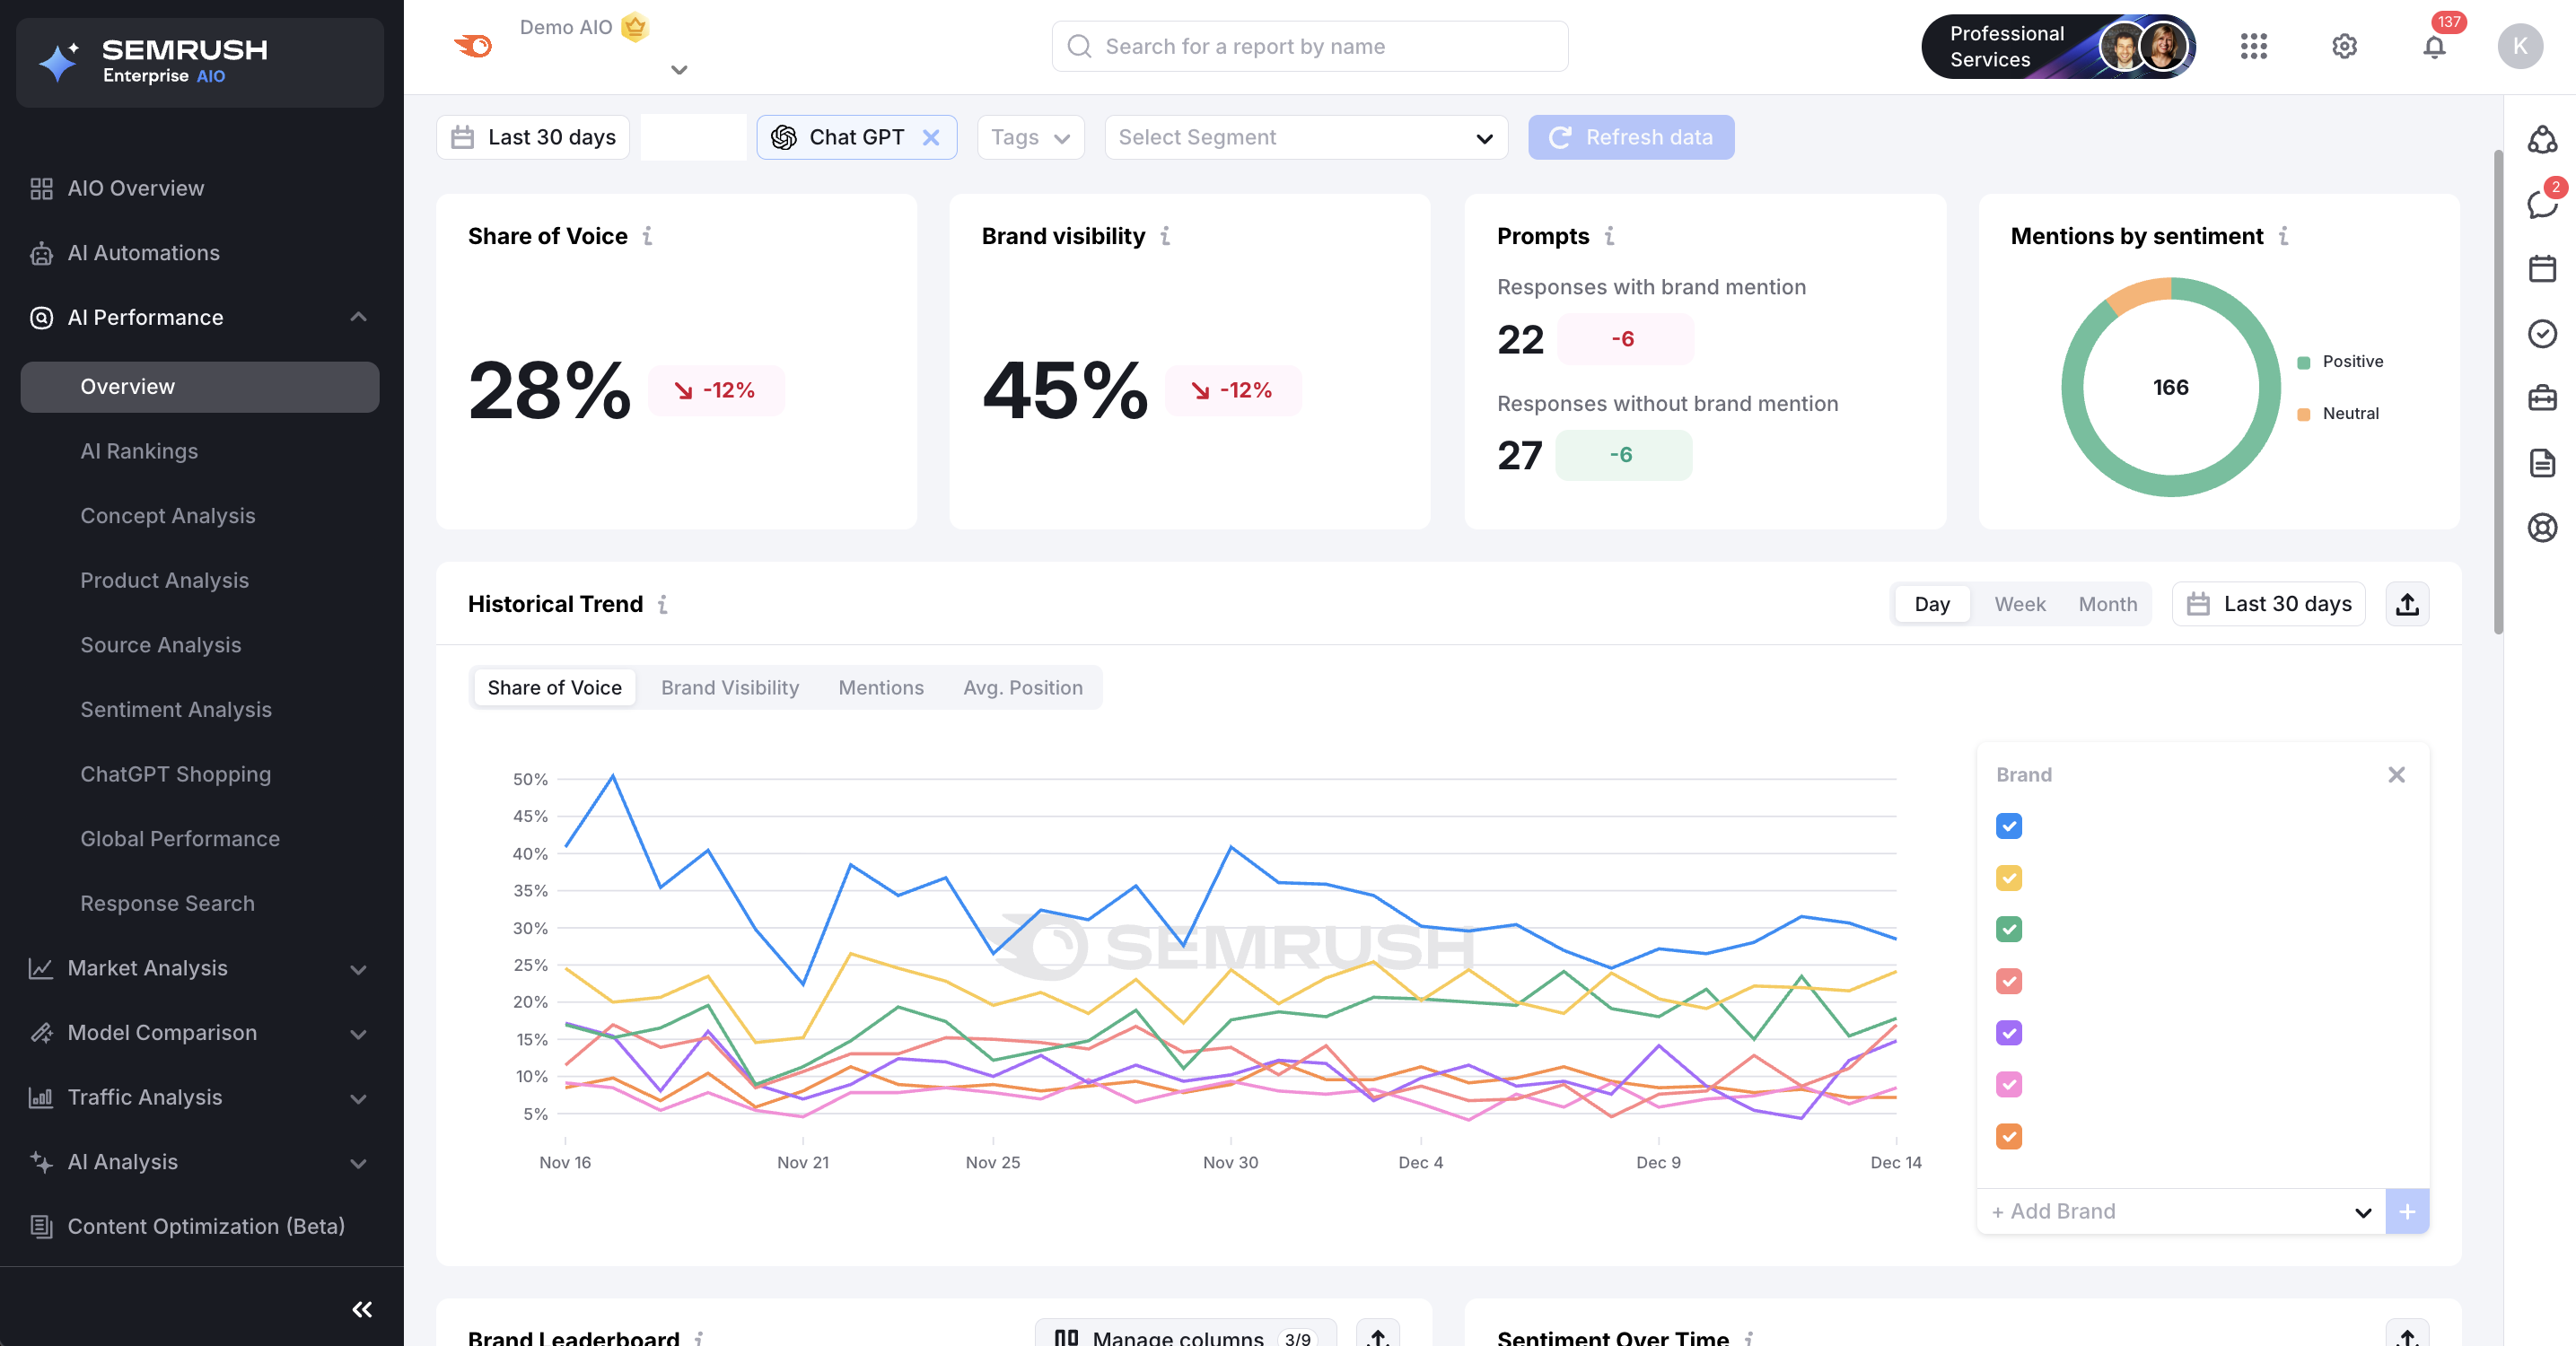Open the settings gear icon
The image size is (2576, 1346).
[2344, 47]
